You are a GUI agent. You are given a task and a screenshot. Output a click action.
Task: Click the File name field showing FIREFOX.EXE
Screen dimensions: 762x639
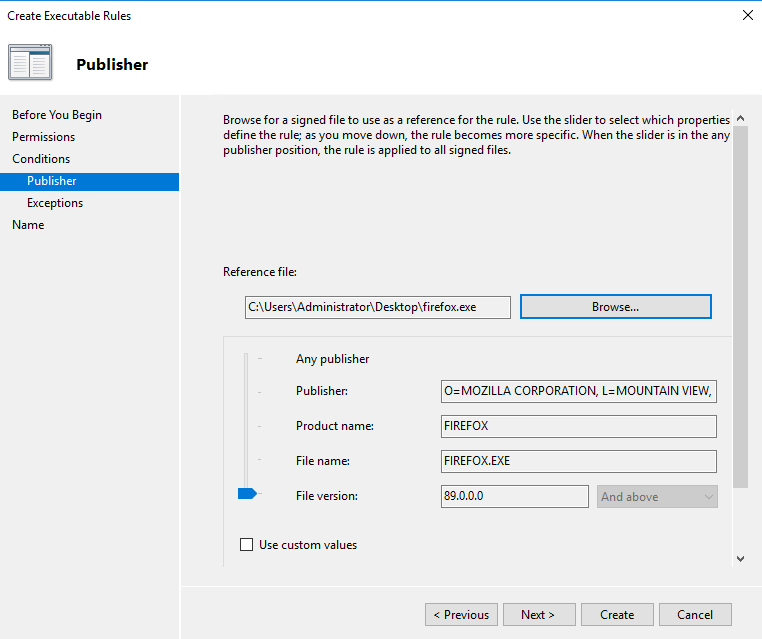coord(578,461)
